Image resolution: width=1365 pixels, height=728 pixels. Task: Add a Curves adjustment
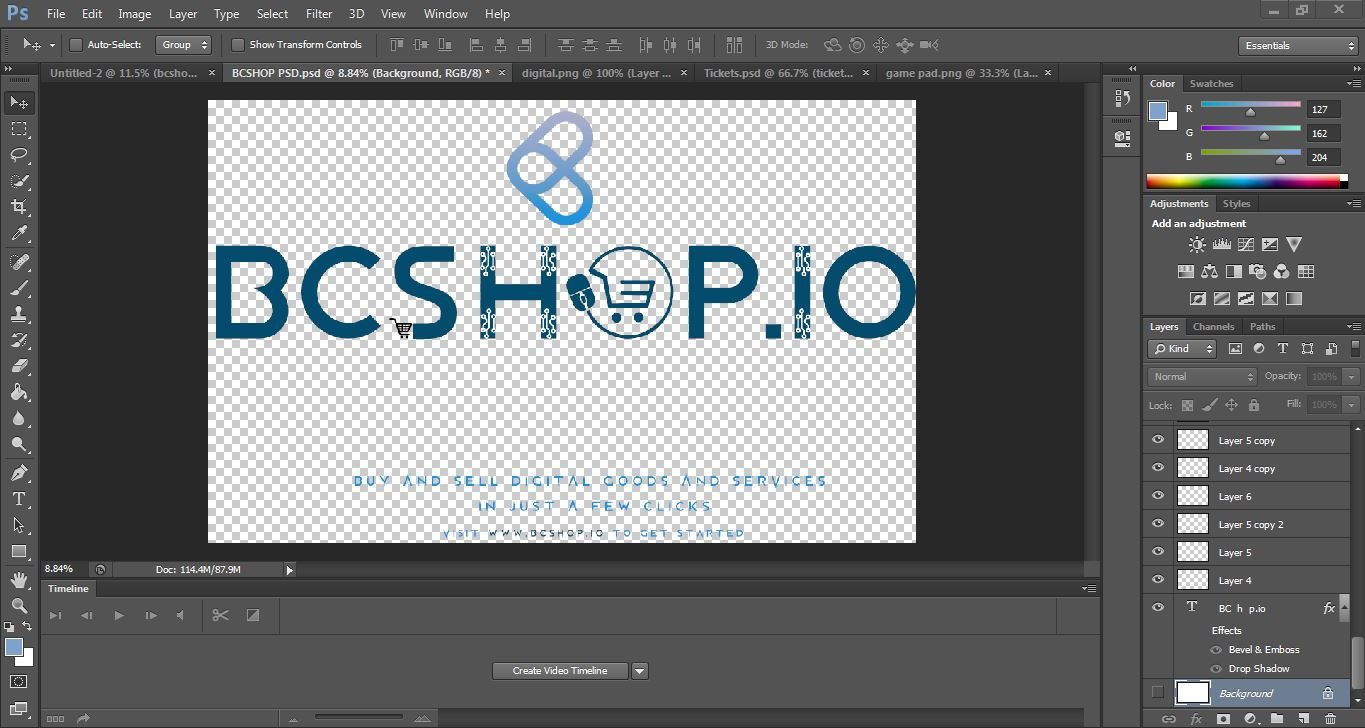coord(1245,244)
